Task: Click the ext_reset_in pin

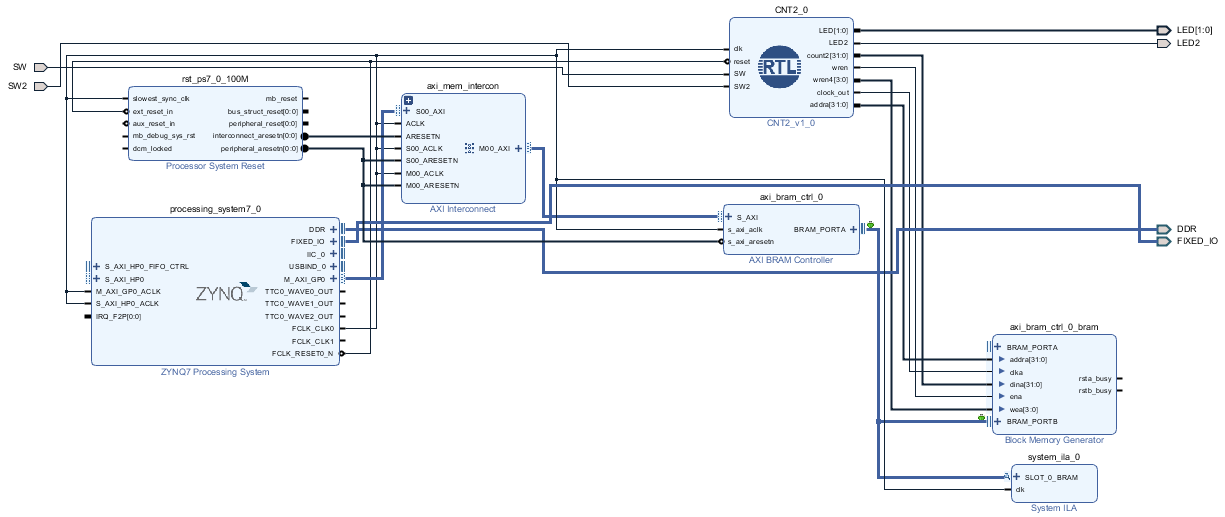Action: pos(153,111)
